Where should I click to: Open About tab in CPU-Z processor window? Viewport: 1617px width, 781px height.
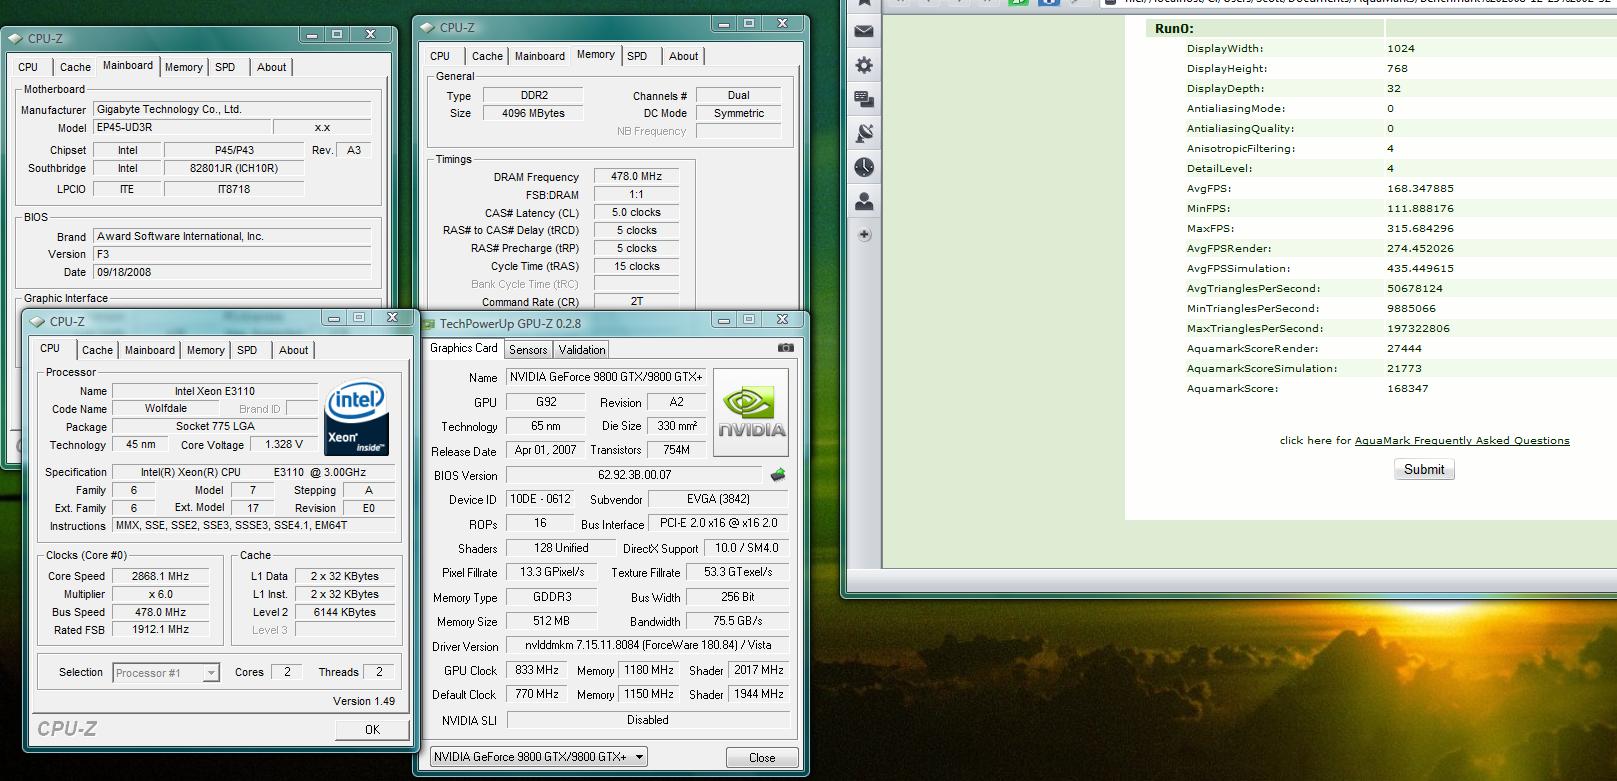point(294,350)
